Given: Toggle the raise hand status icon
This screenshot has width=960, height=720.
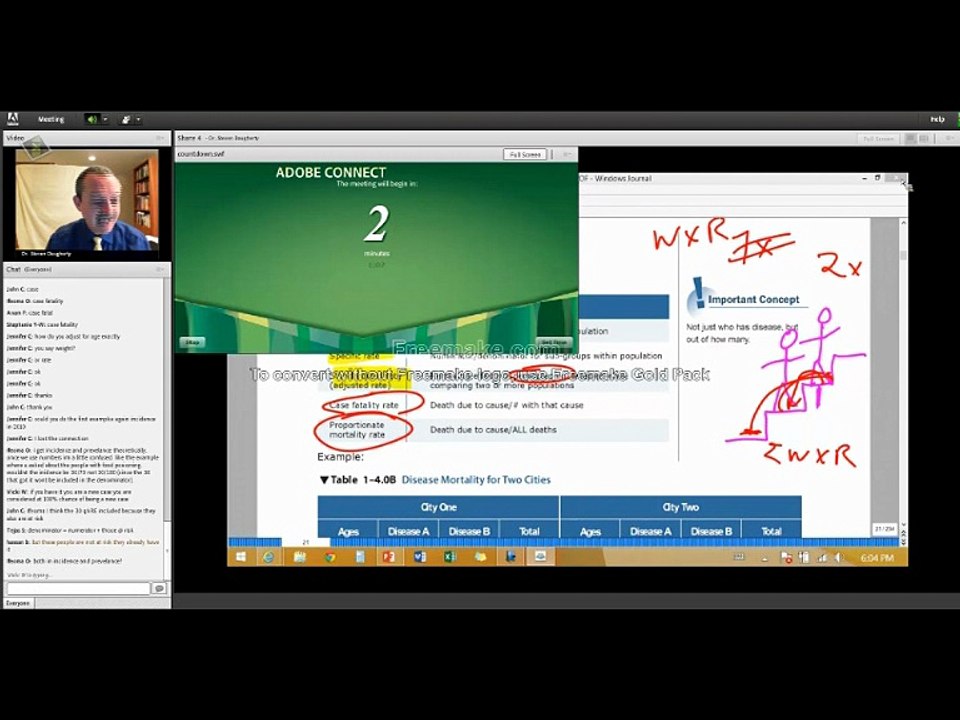Looking at the screenshot, I should pos(126,119).
